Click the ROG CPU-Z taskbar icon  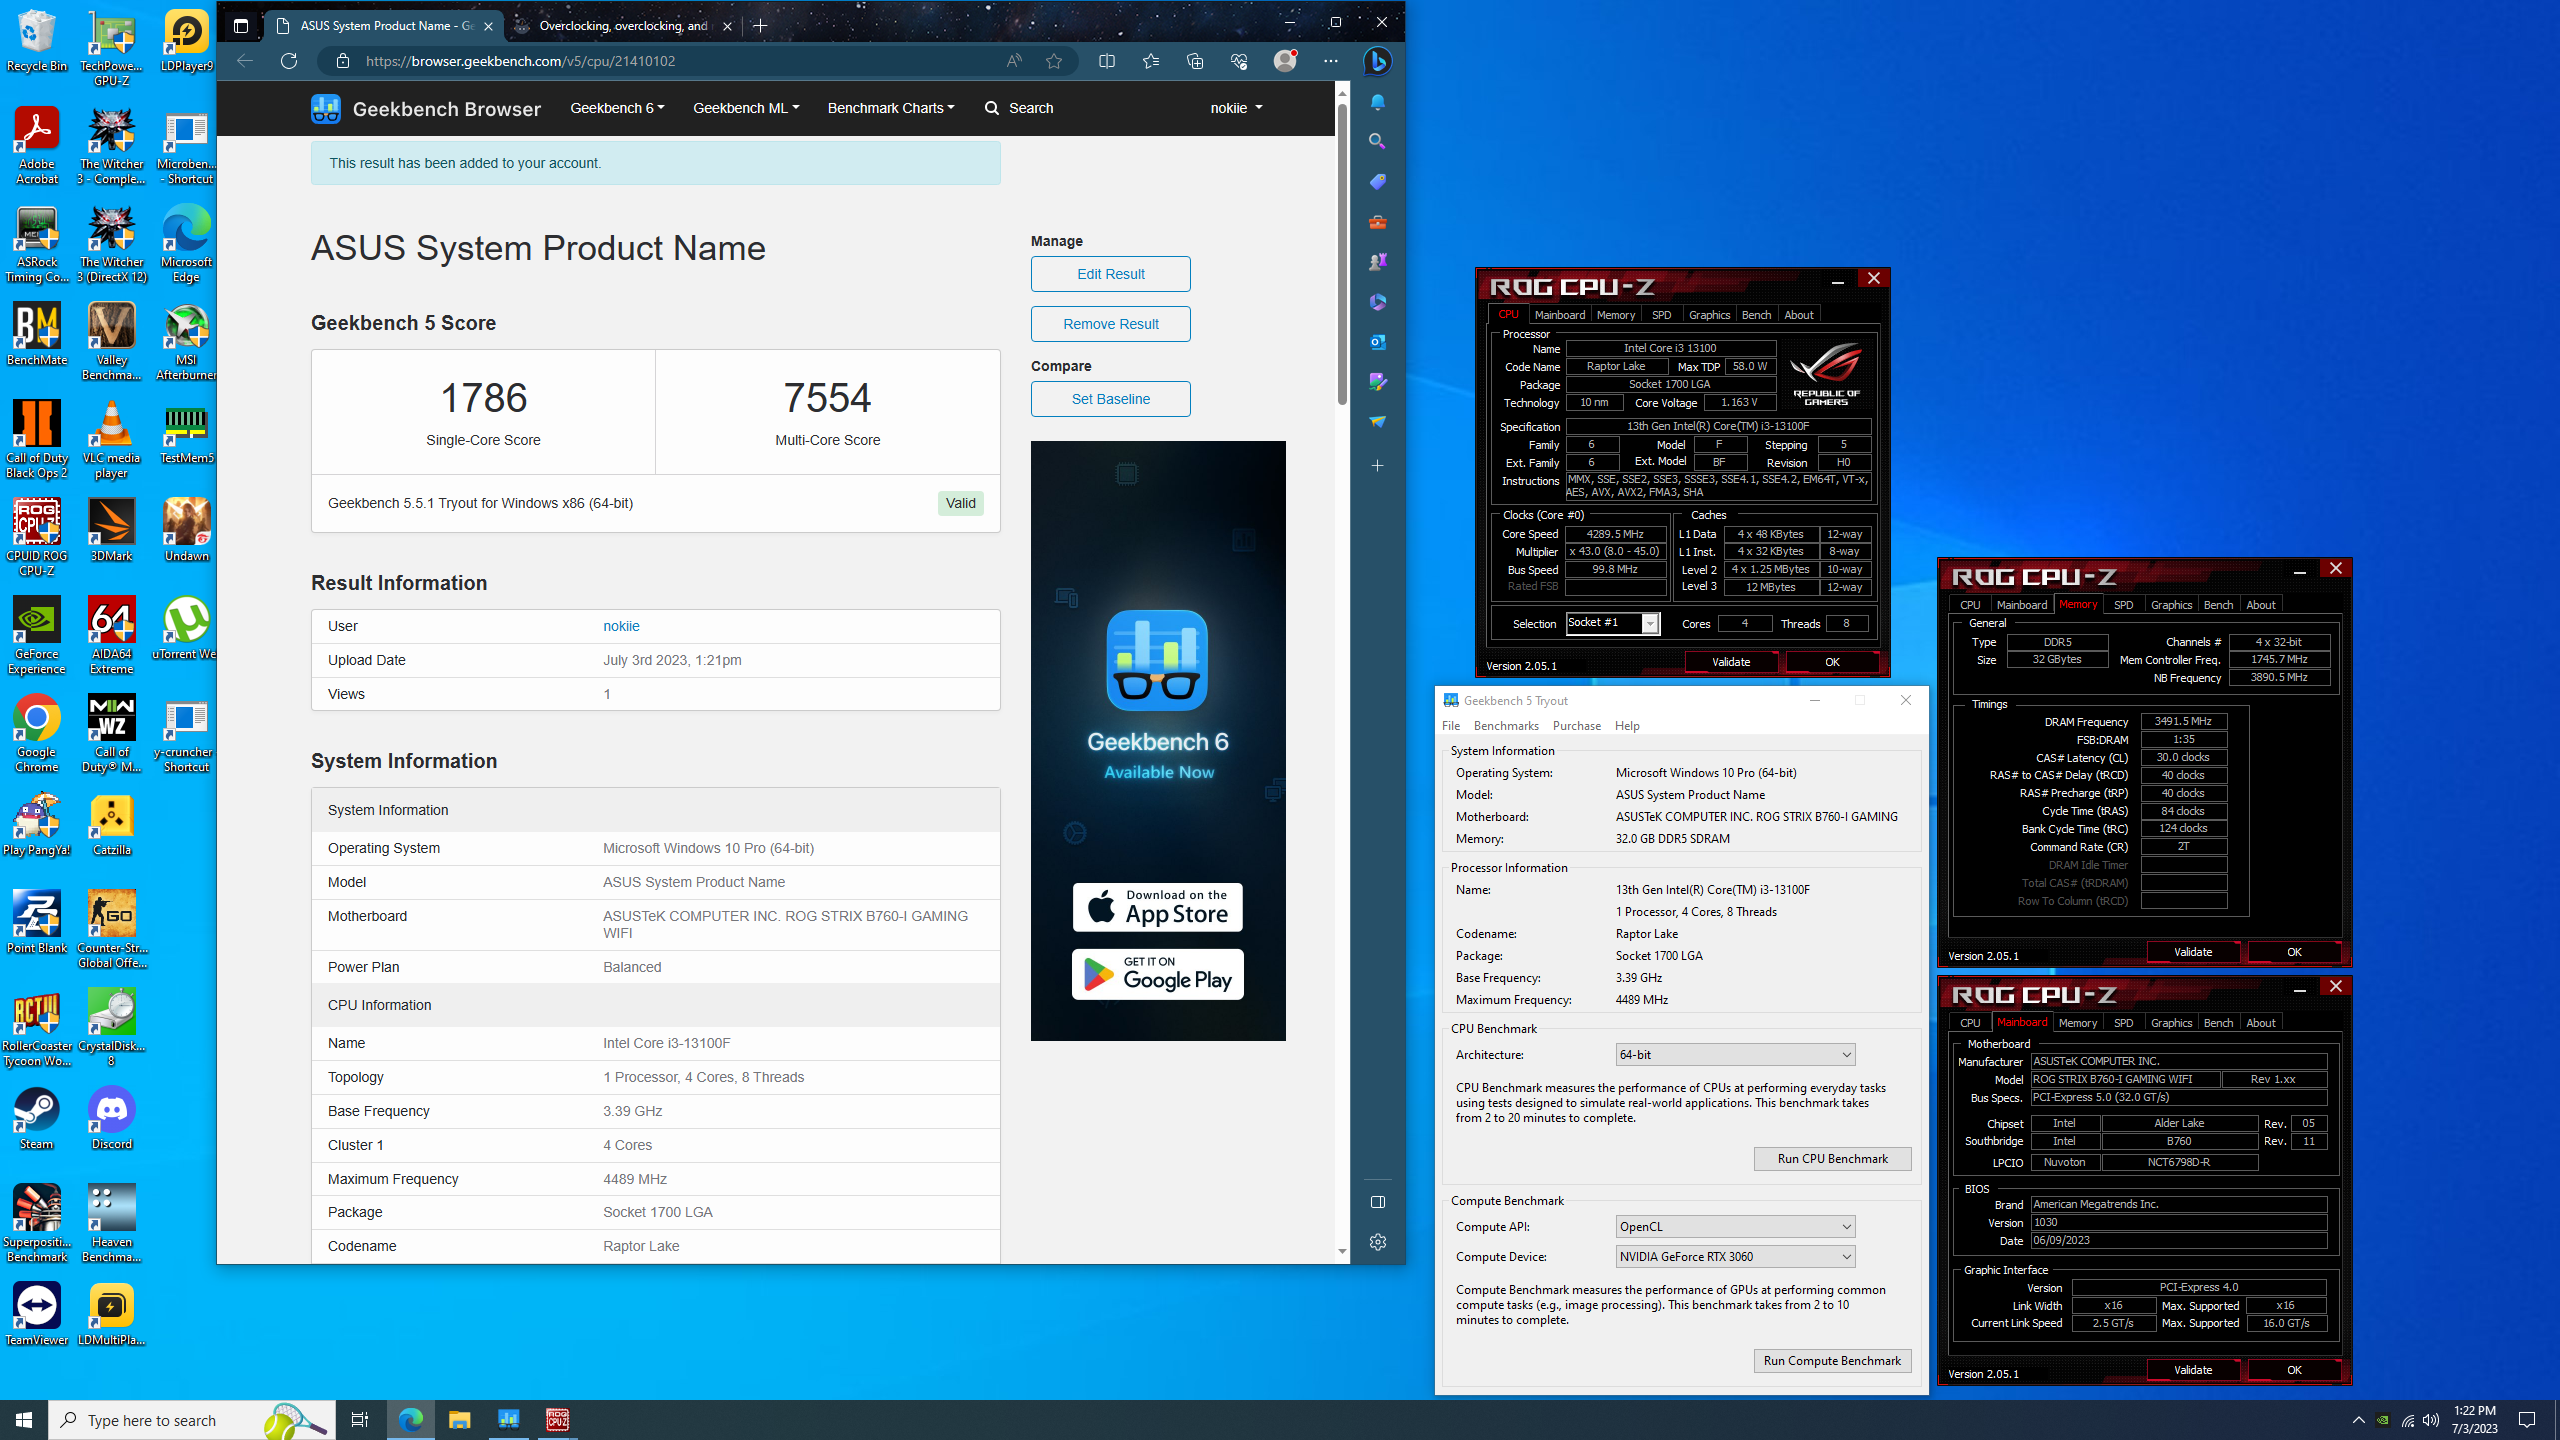pos(557,1420)
